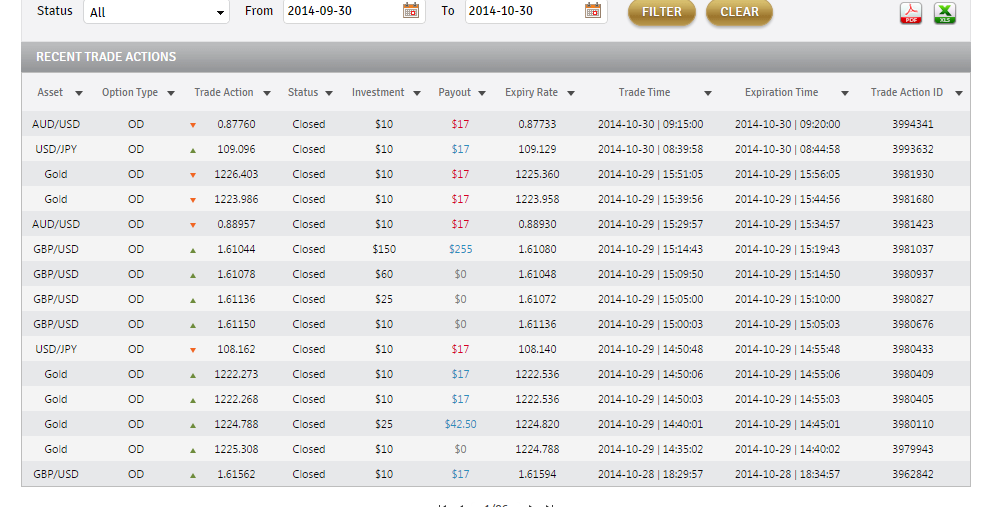Click the $255 payout value
The height and width of the screenshot is (507, 985).
[460, 249]
